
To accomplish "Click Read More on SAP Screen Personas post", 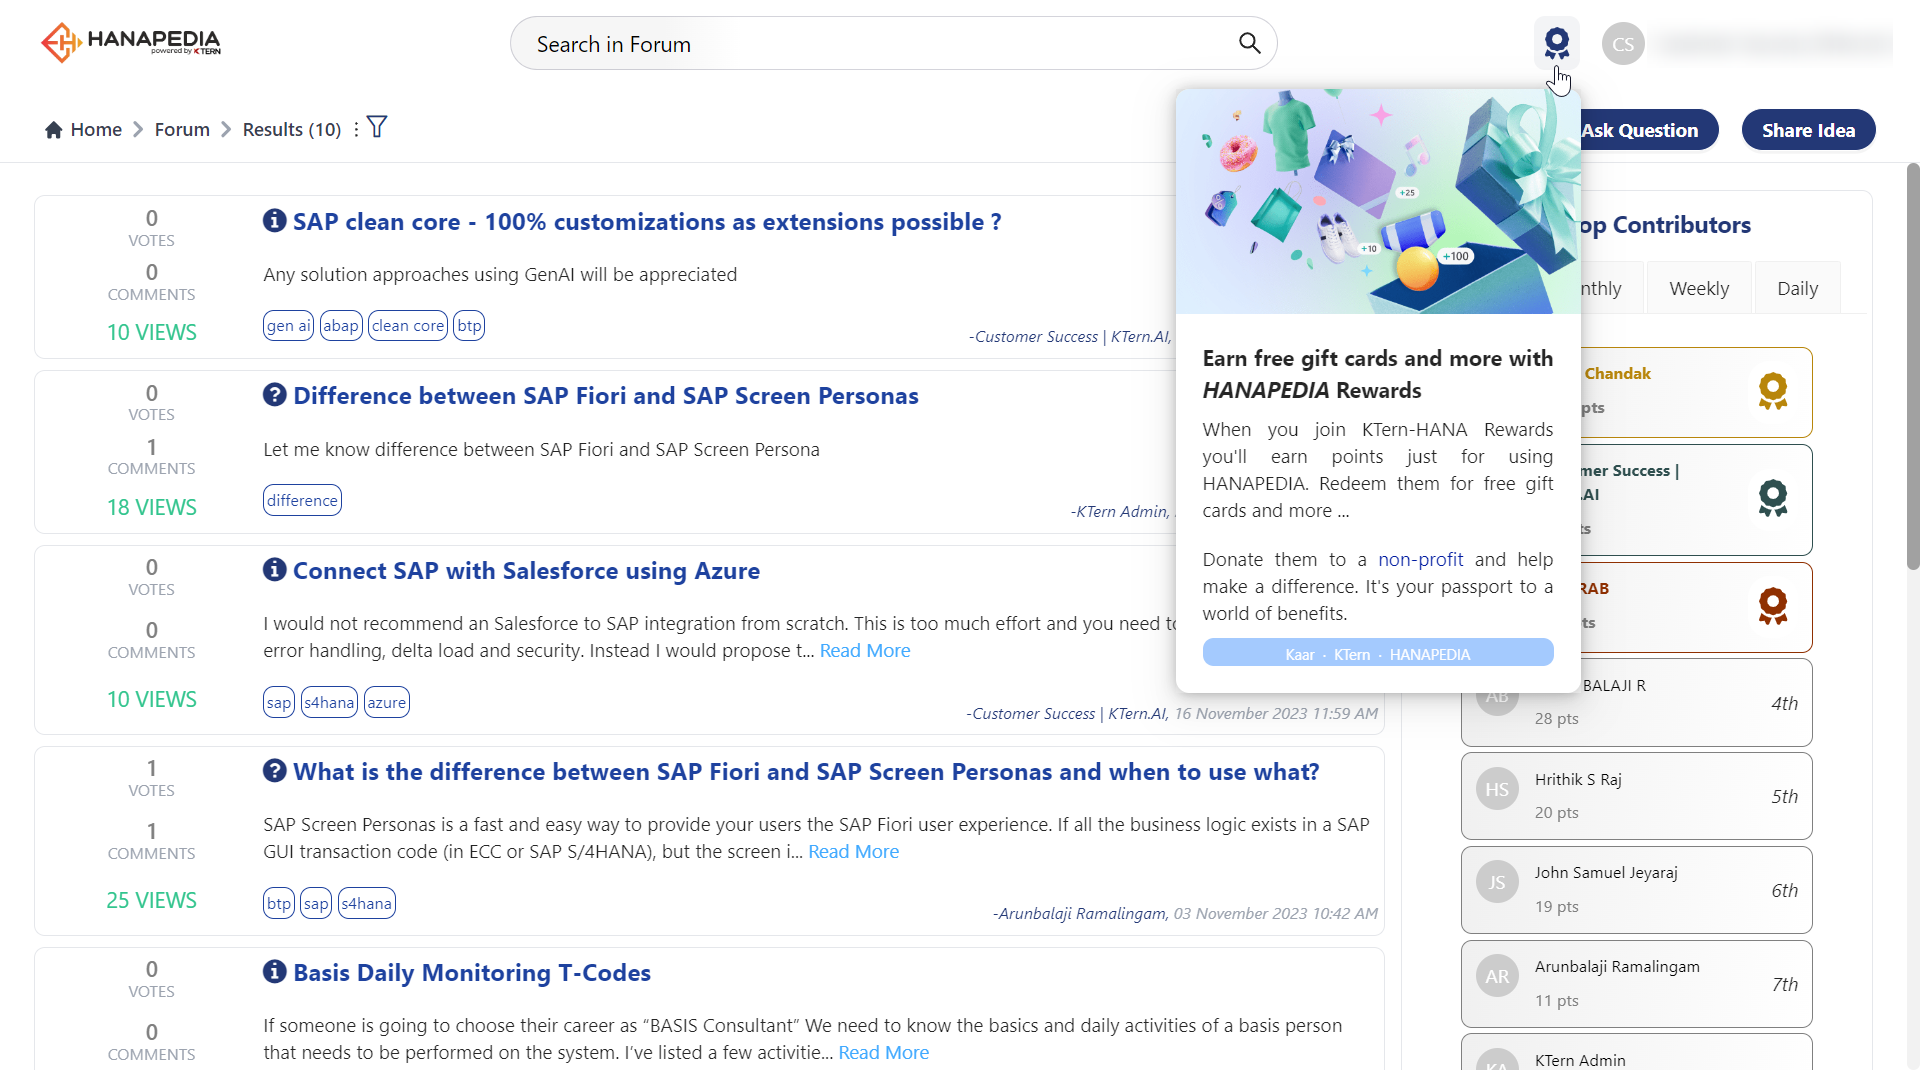I will pyautogui.click(x=853, y=852).
